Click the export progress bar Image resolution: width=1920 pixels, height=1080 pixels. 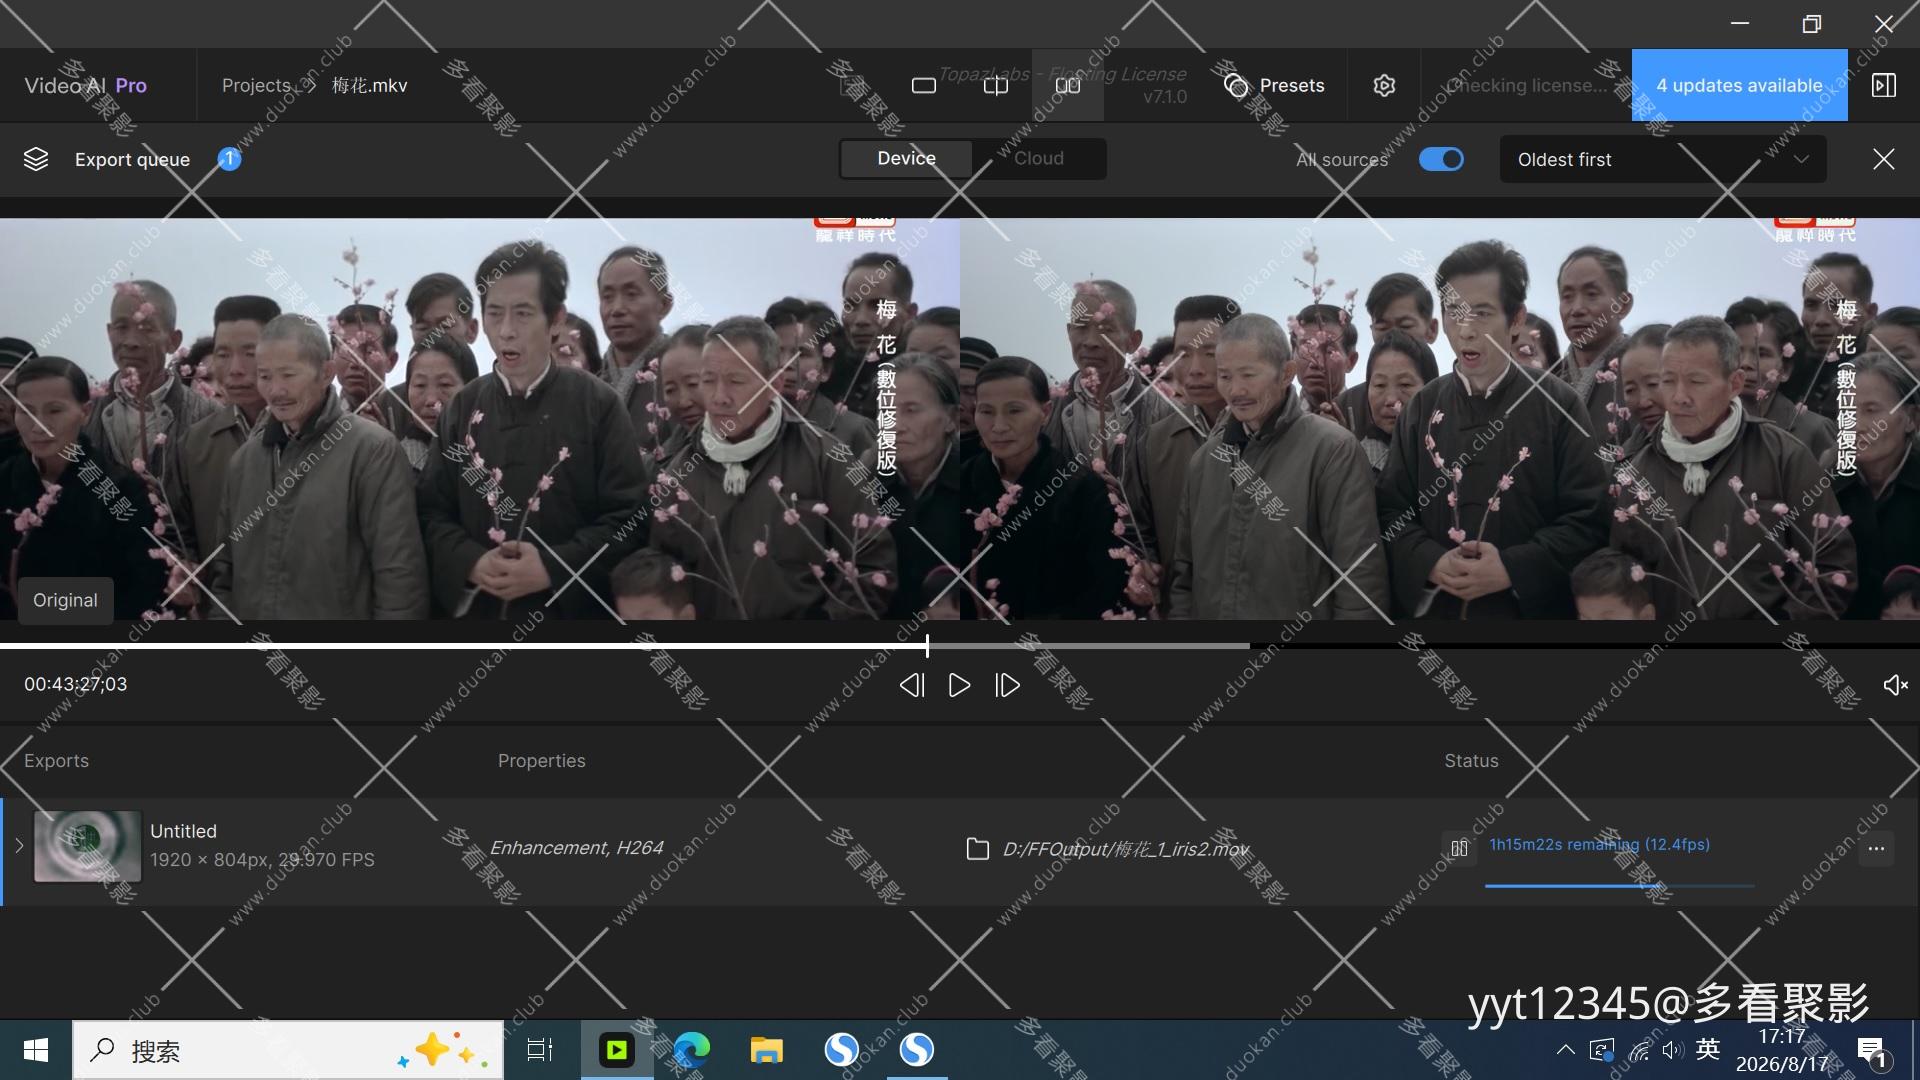click(1620, 885)
